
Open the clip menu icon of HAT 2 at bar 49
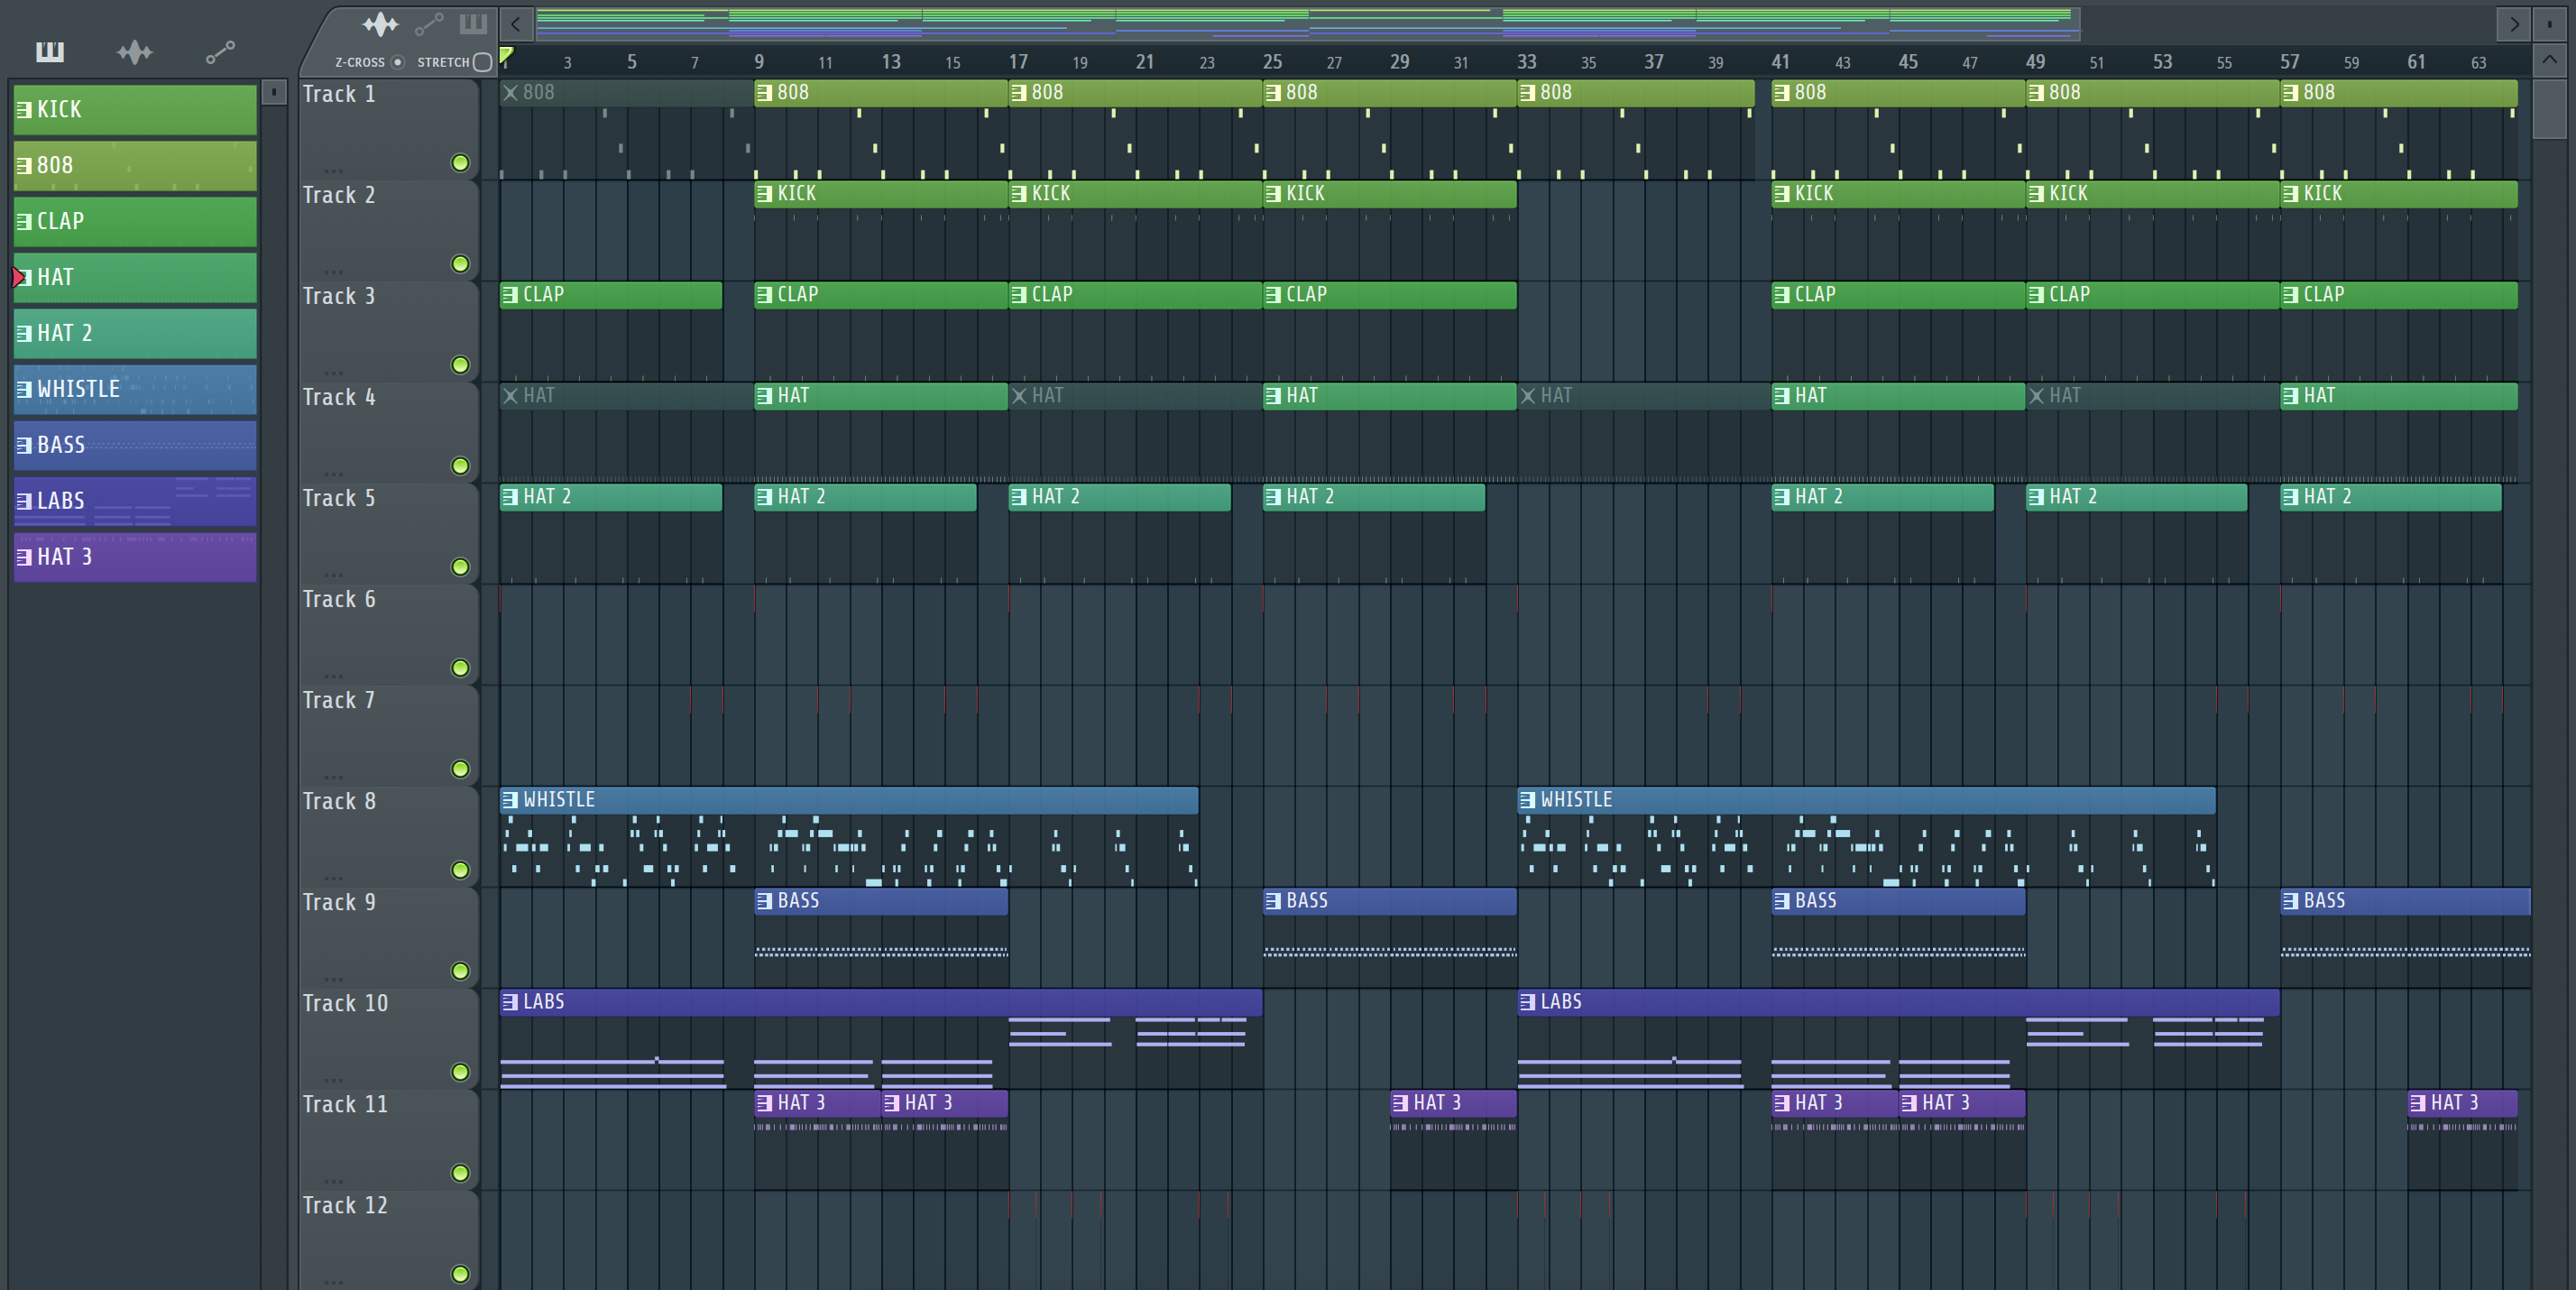2036,497
